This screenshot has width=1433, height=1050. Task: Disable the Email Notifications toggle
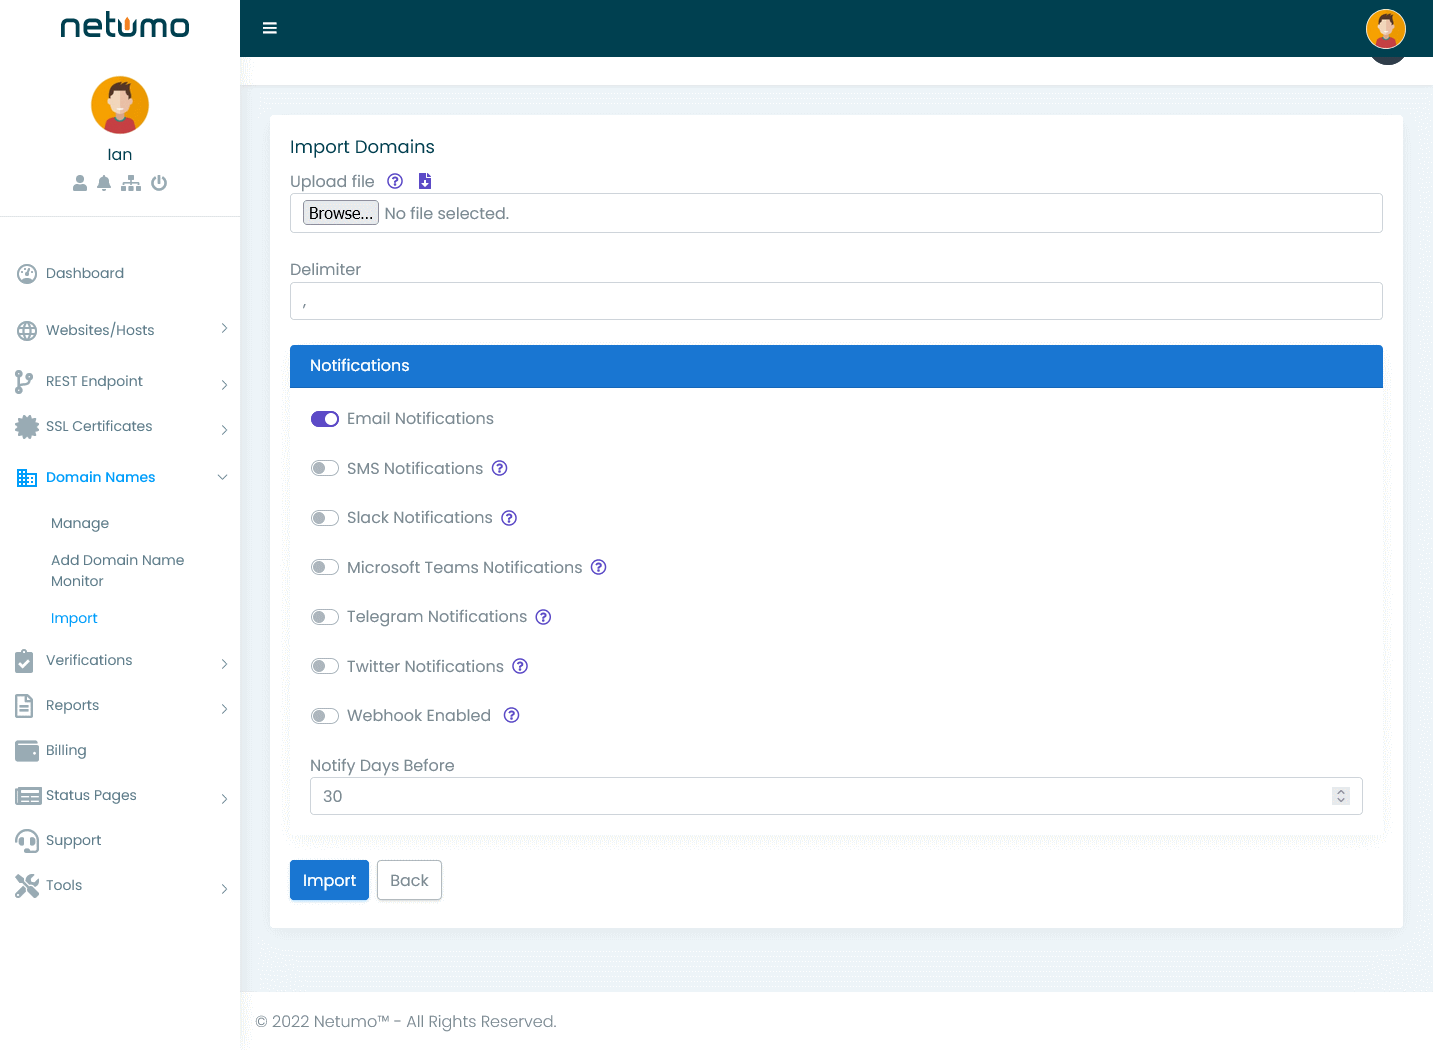[325, 419]
